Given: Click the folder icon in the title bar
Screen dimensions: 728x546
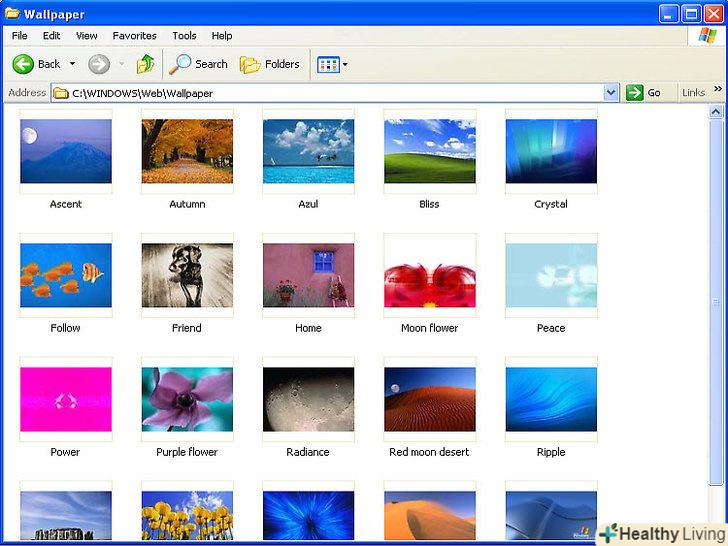Looking at the screenshot, I should (13, 13).
